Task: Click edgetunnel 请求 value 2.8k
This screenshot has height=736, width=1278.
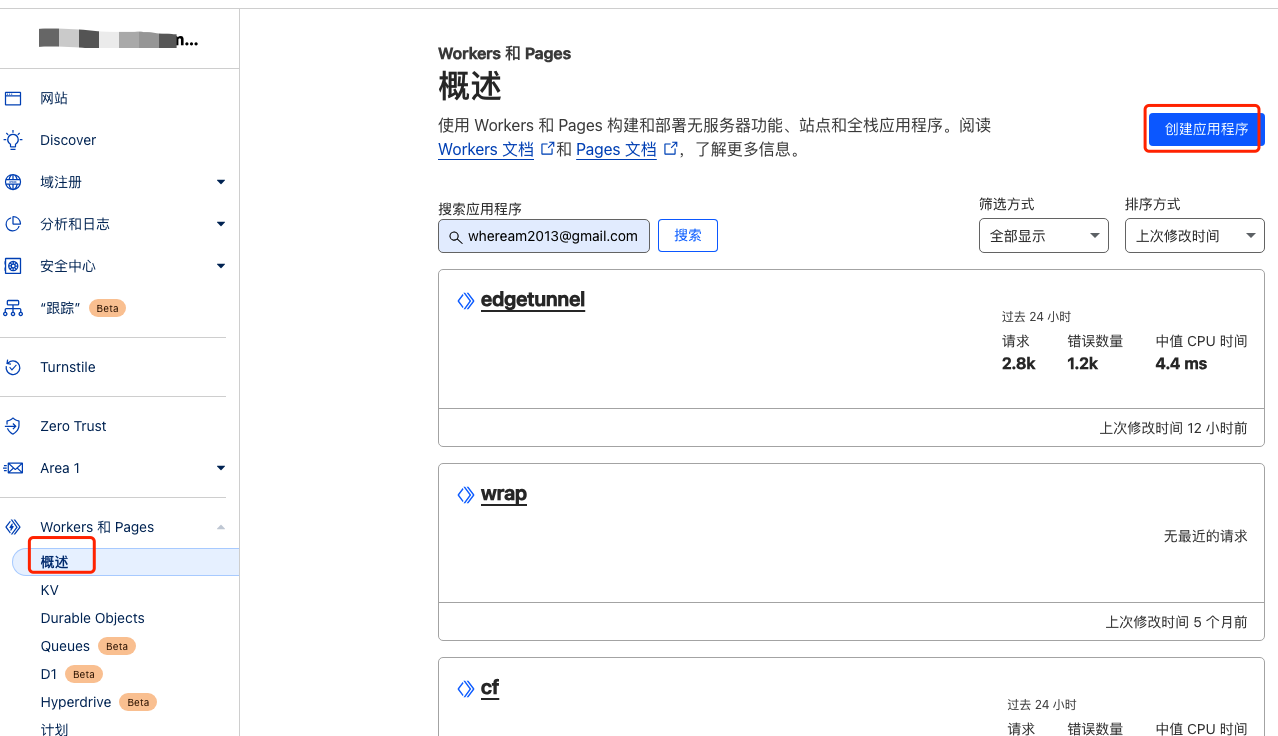Action: point(1019,364)
